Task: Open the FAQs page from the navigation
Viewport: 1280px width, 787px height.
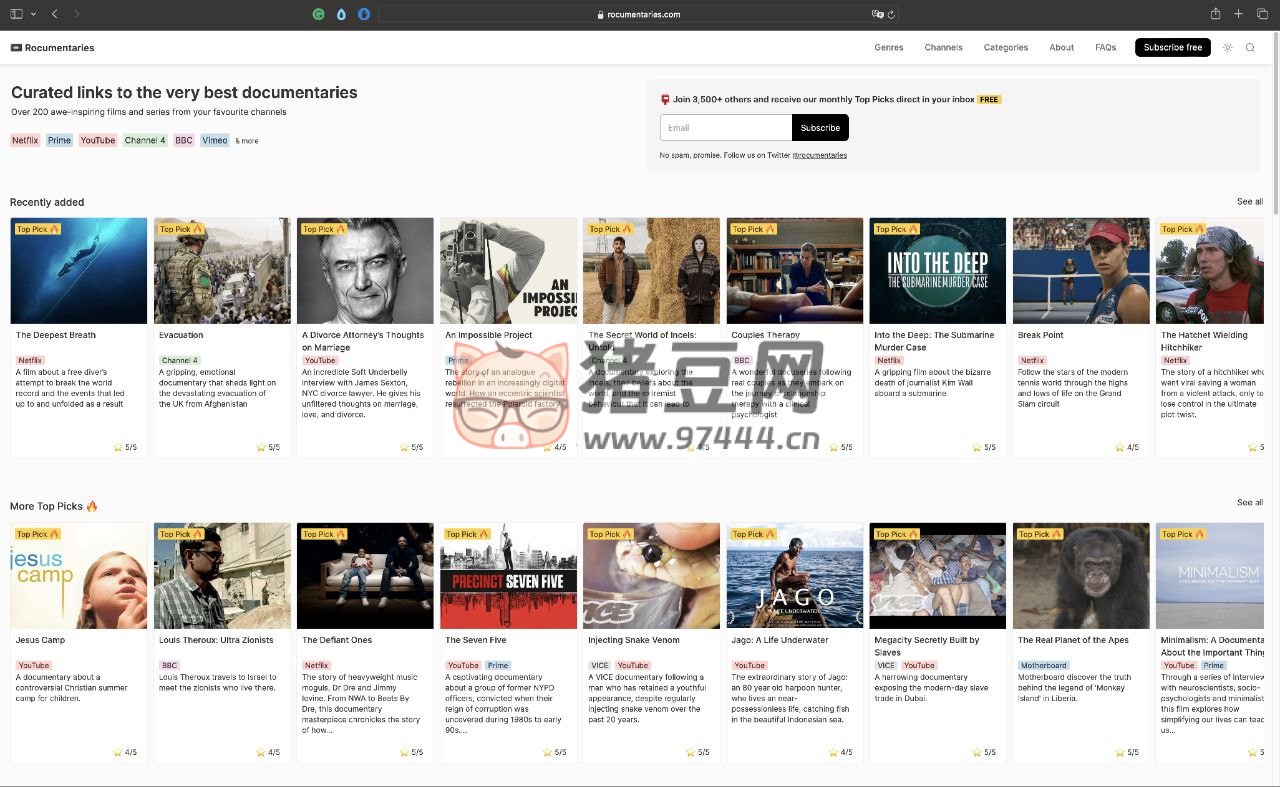Action: (x=1105, y=47)
